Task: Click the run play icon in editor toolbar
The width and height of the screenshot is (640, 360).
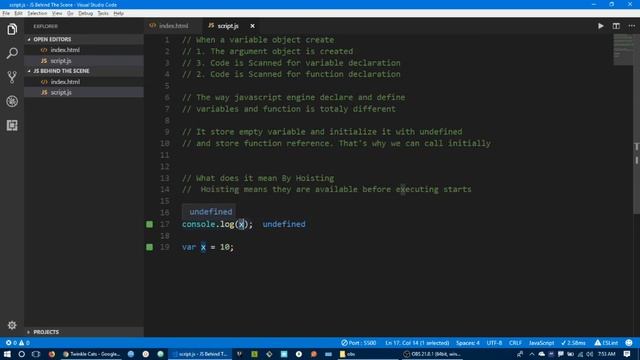Action: (x=600, y=26)
